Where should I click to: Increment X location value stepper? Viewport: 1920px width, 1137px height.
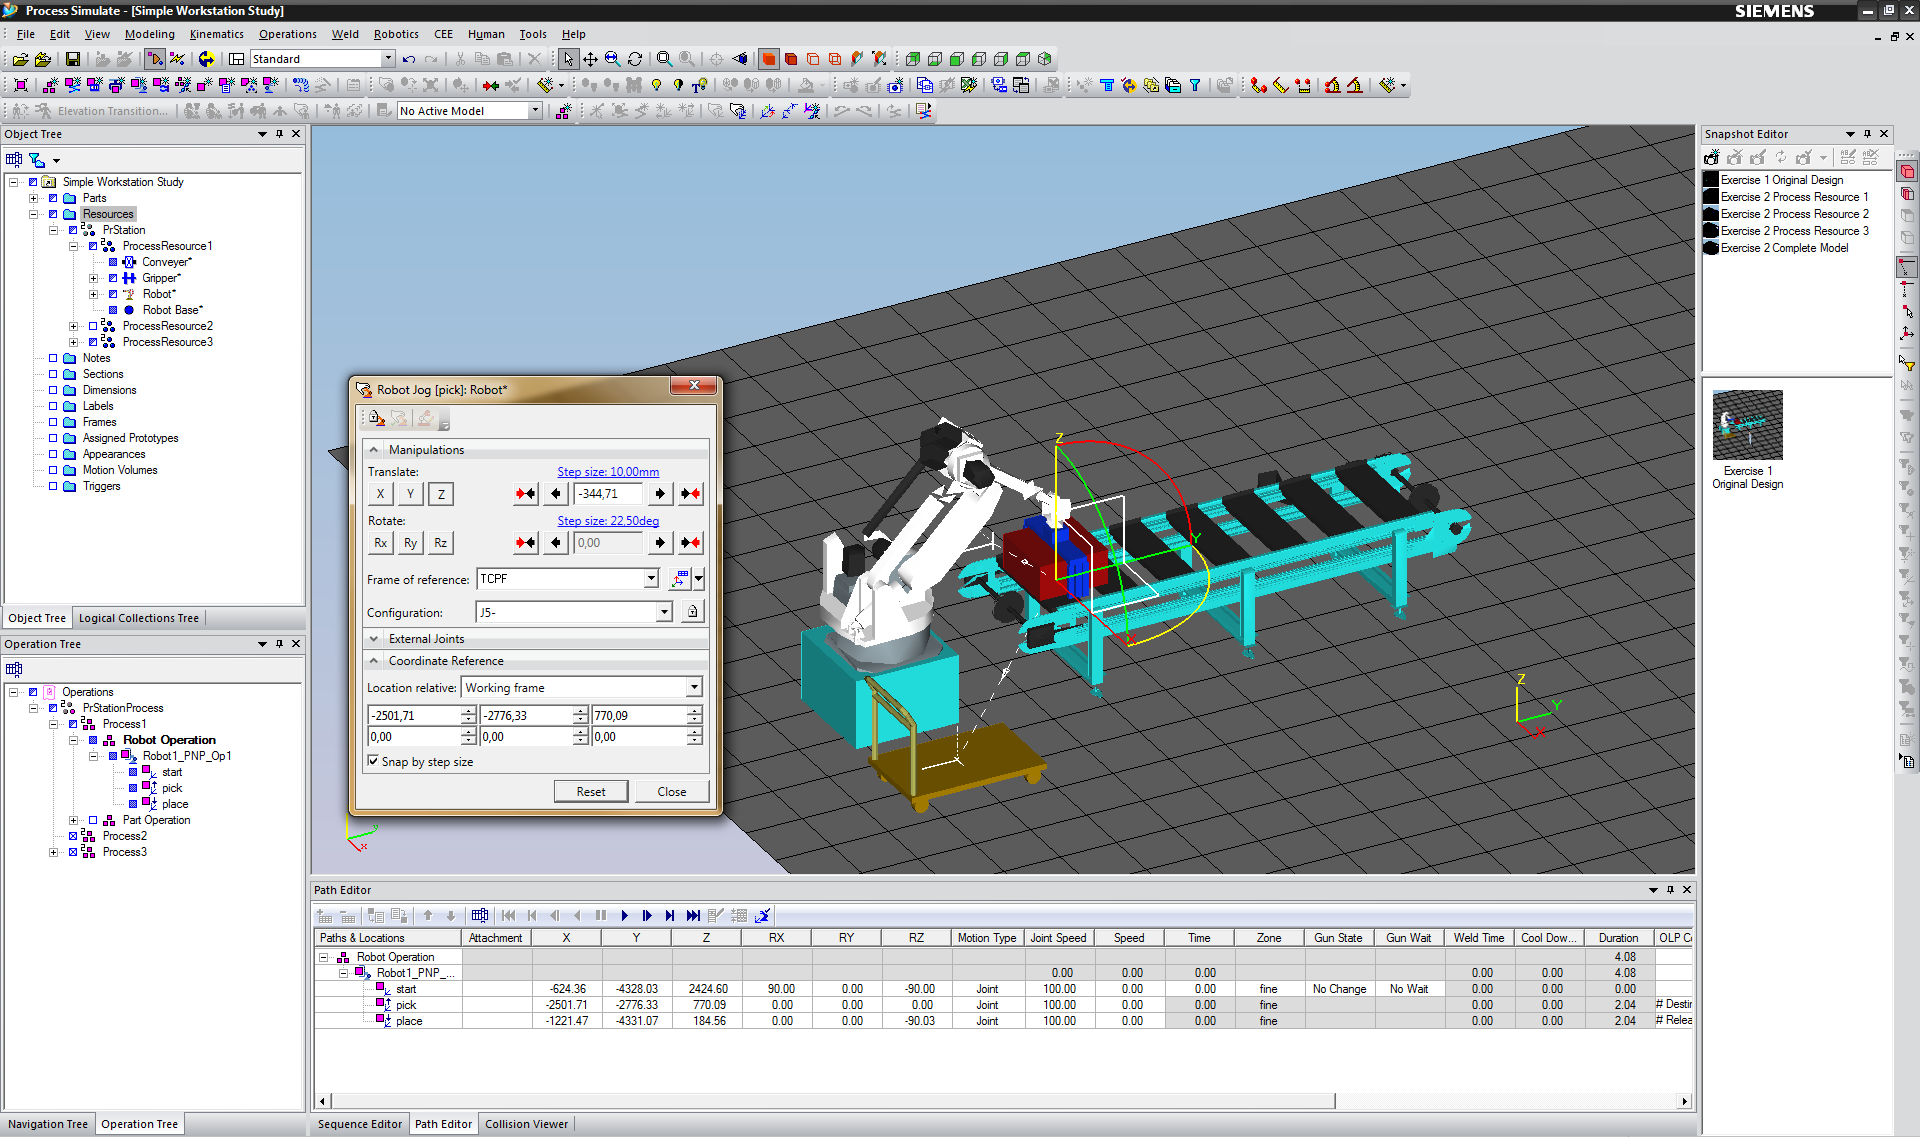(x=468, y=711)
